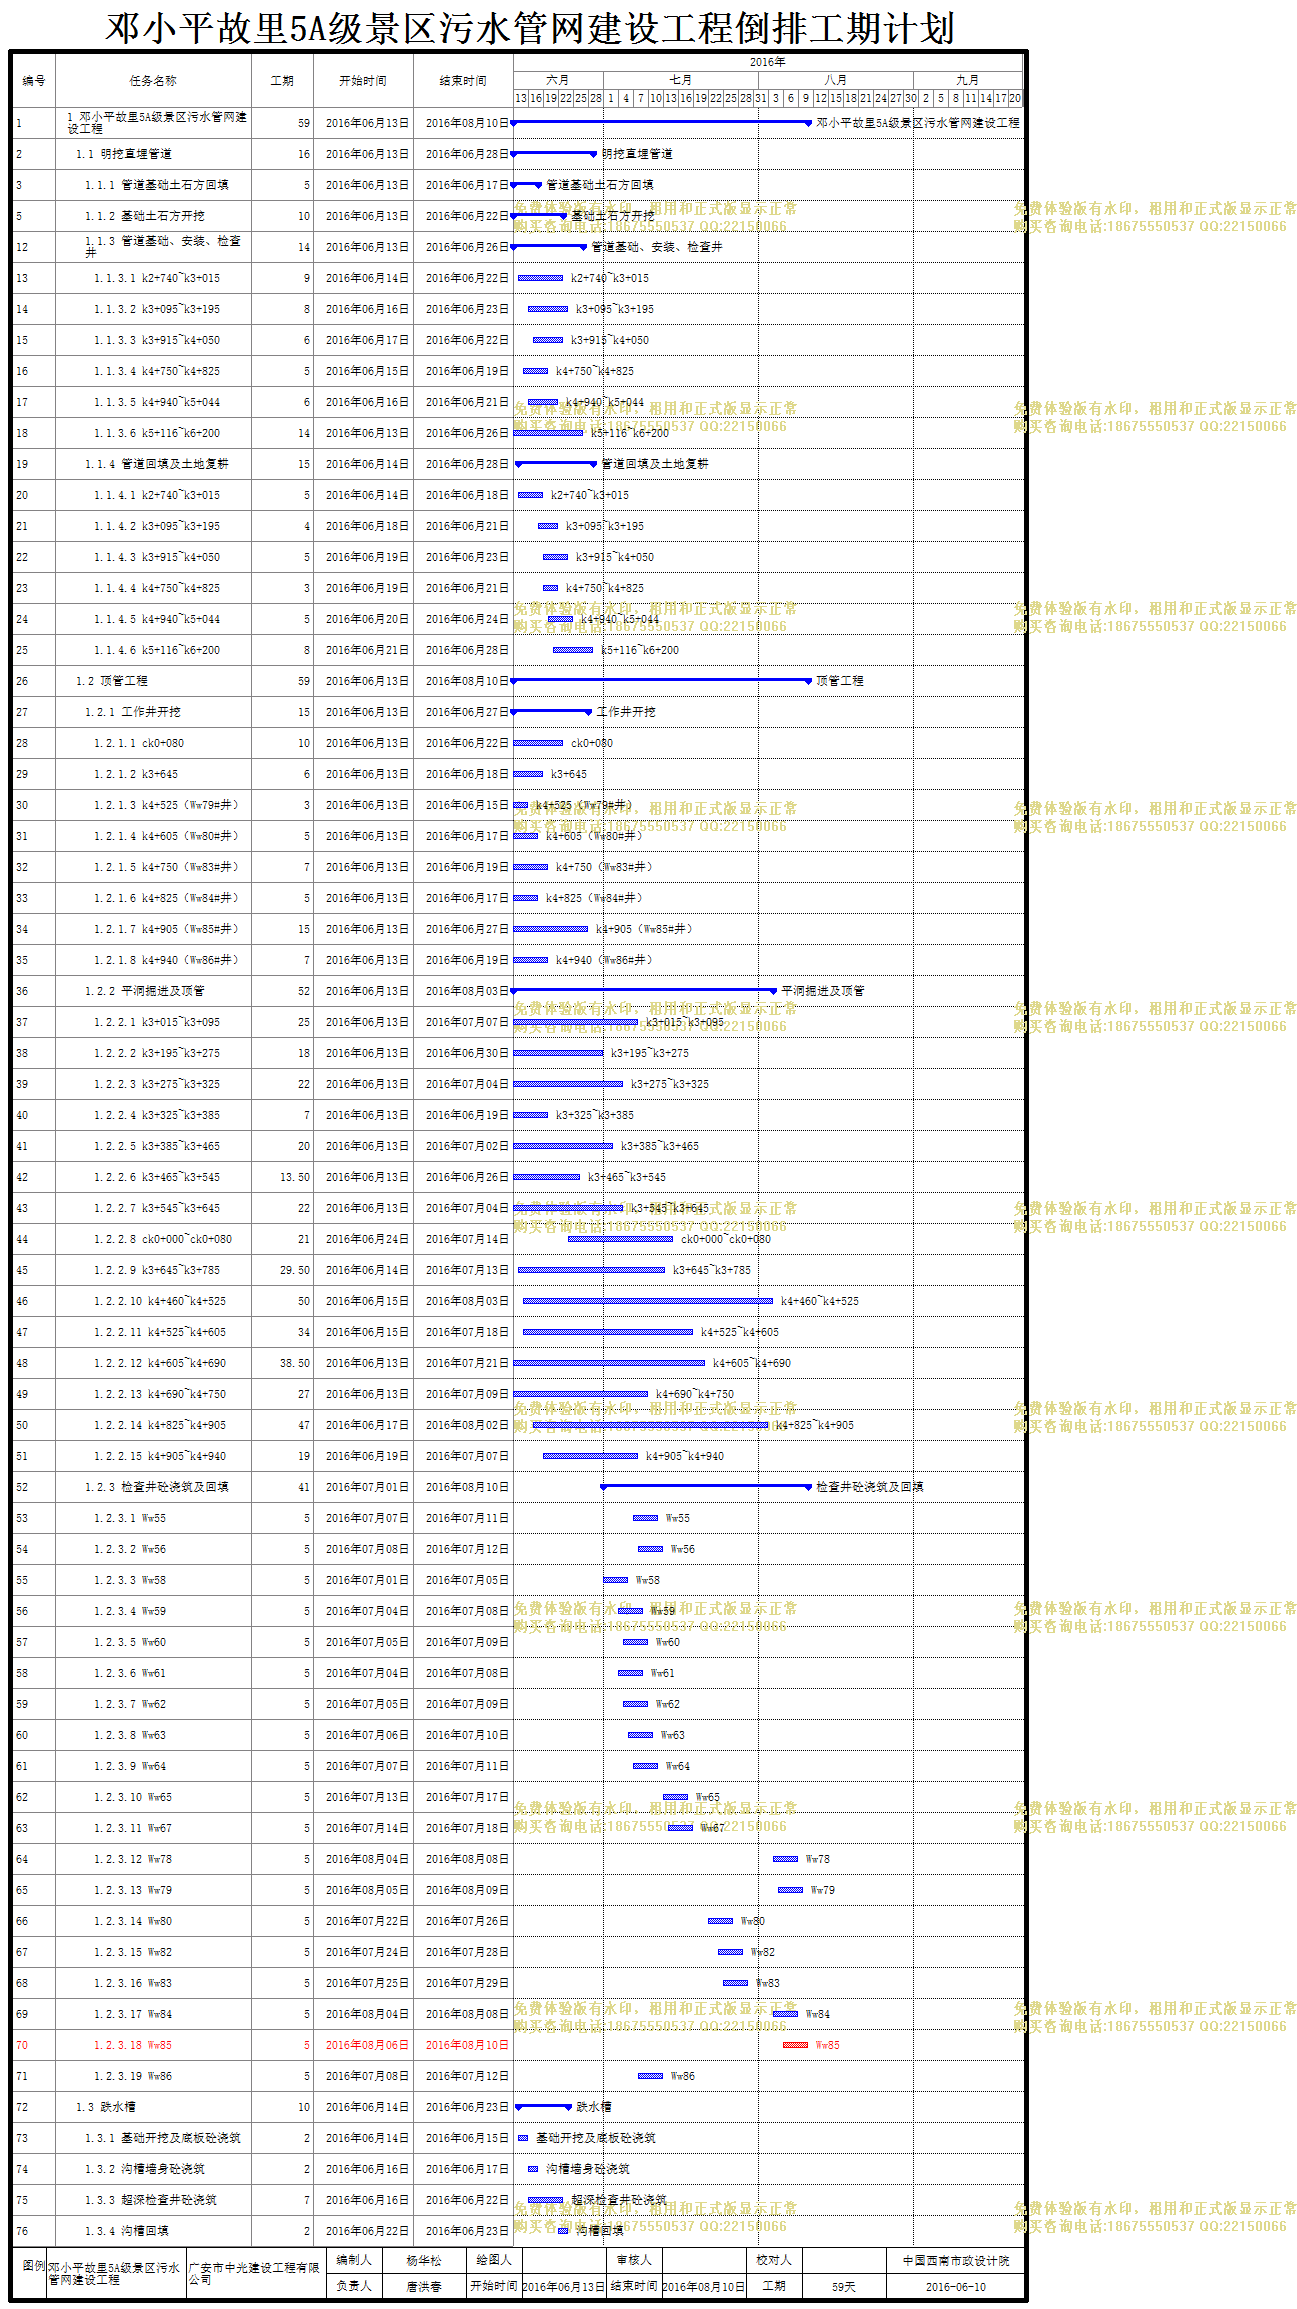This screenshot has width=1297, height=2309.
Task: Click the 图例 label in the footer
Action: [x=34, y=2266]
